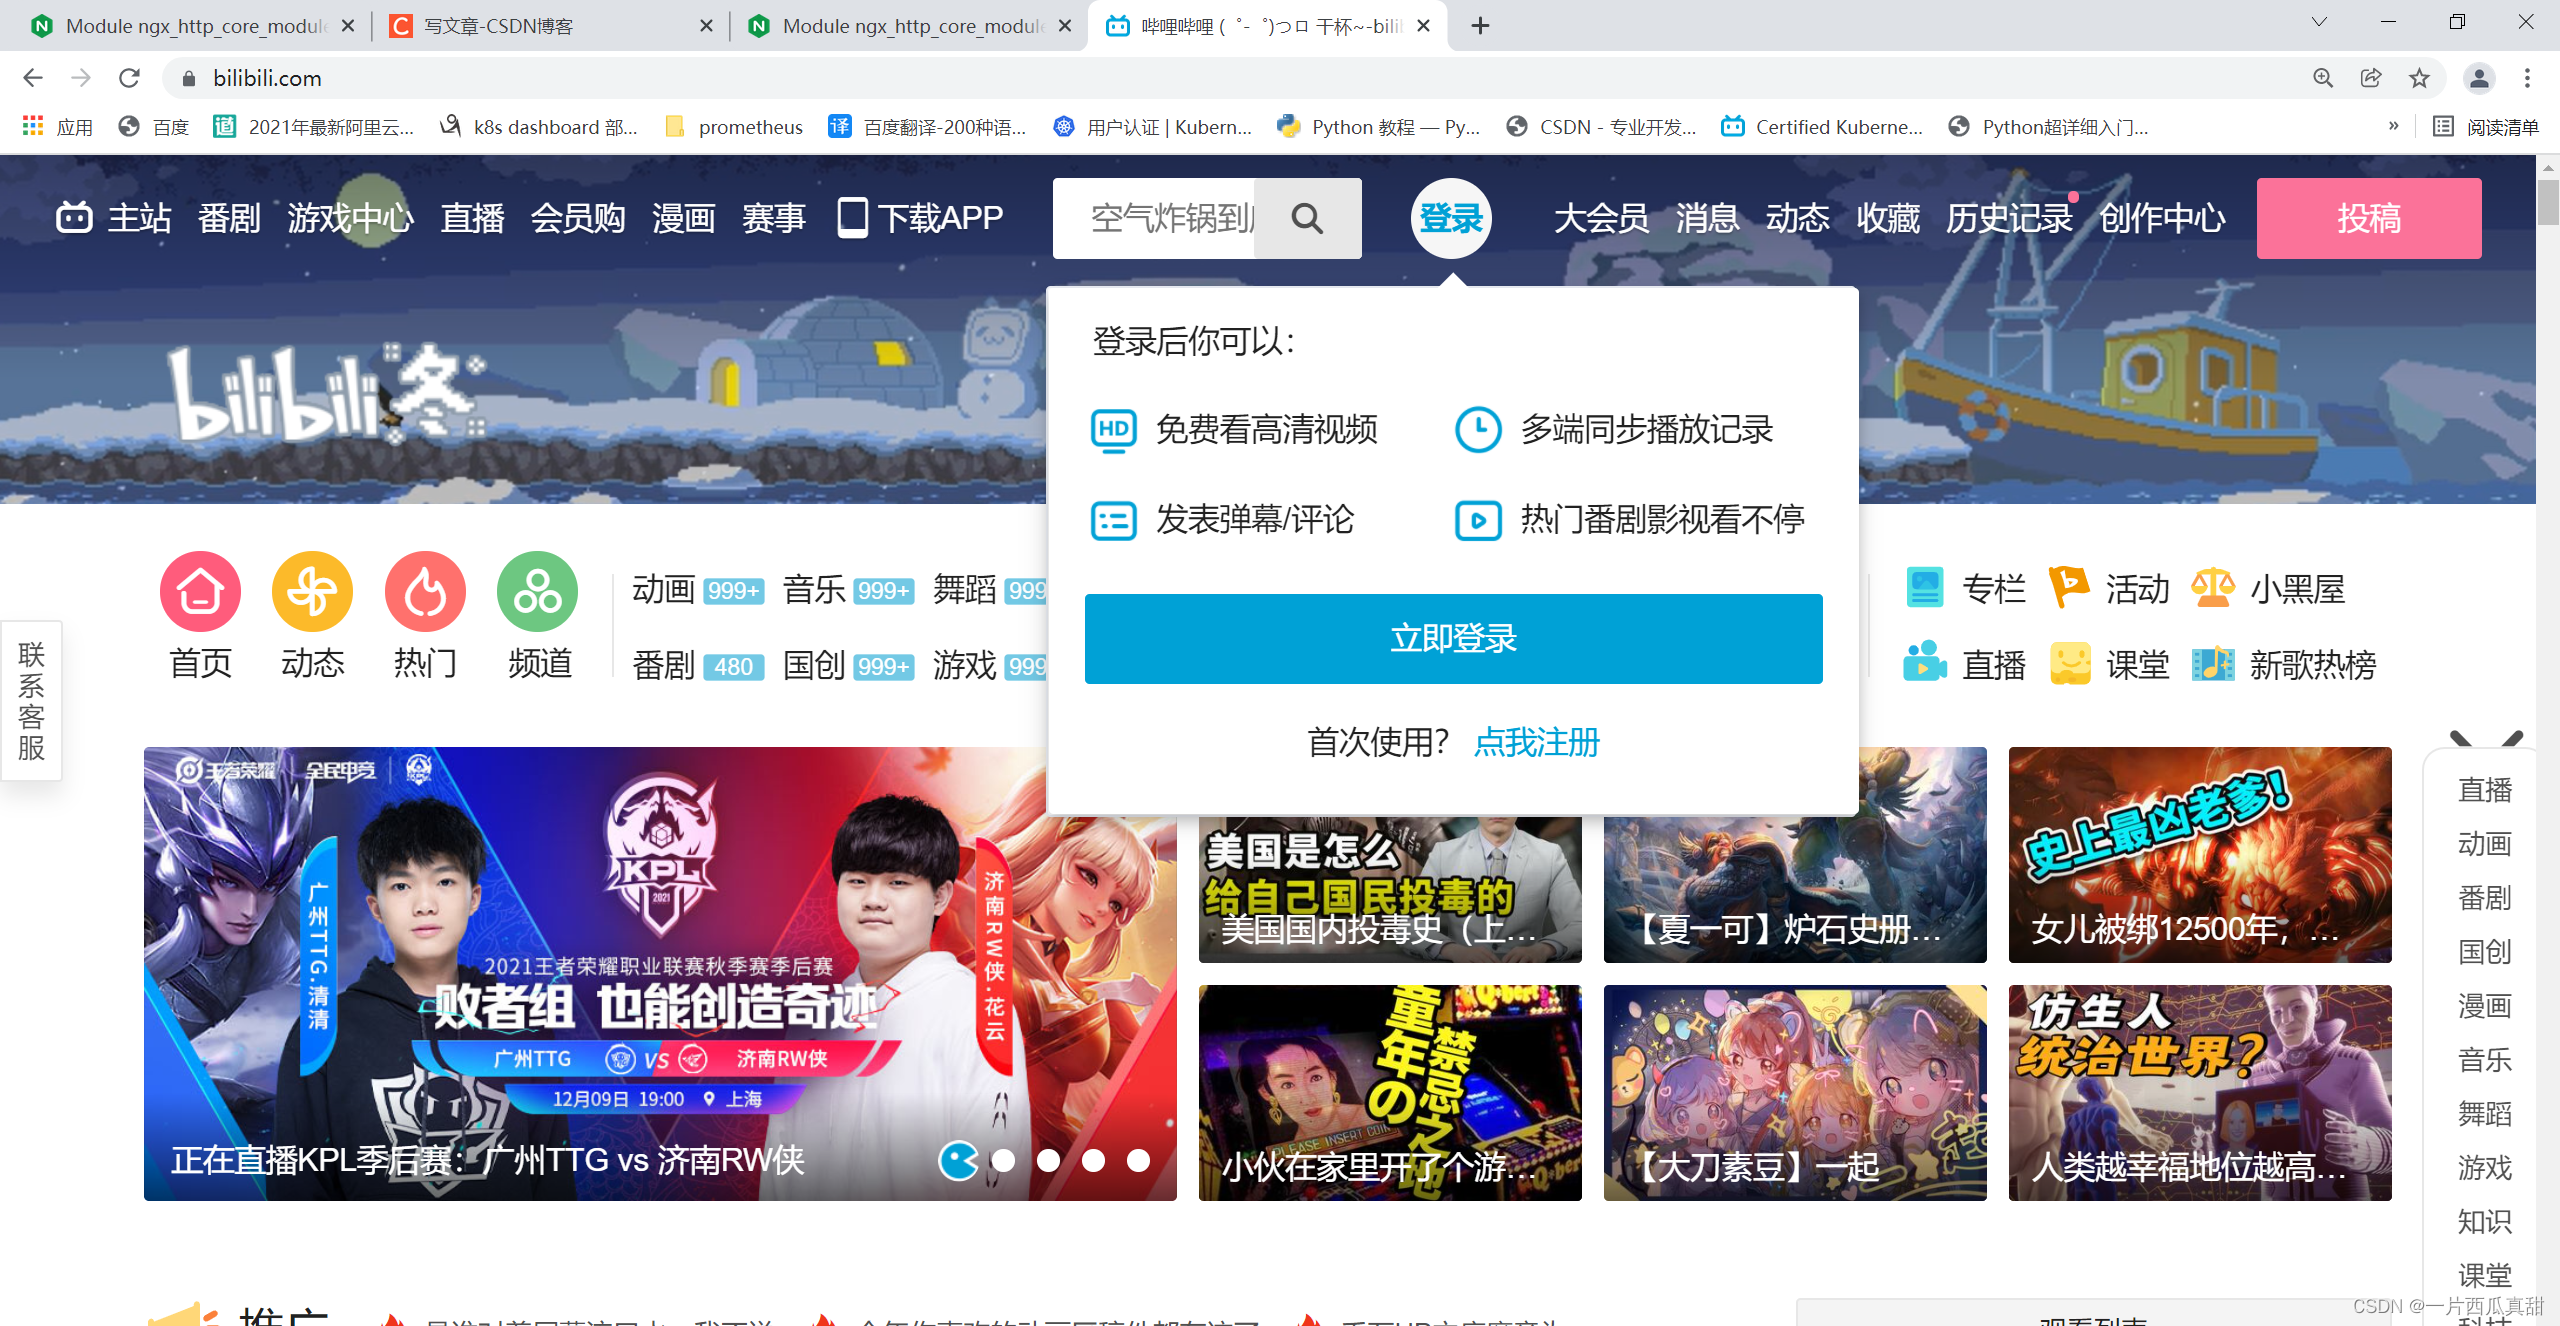The image size is (2560, 1326).
Task: Click the bilibili.com address bar
Action: 1230,78
